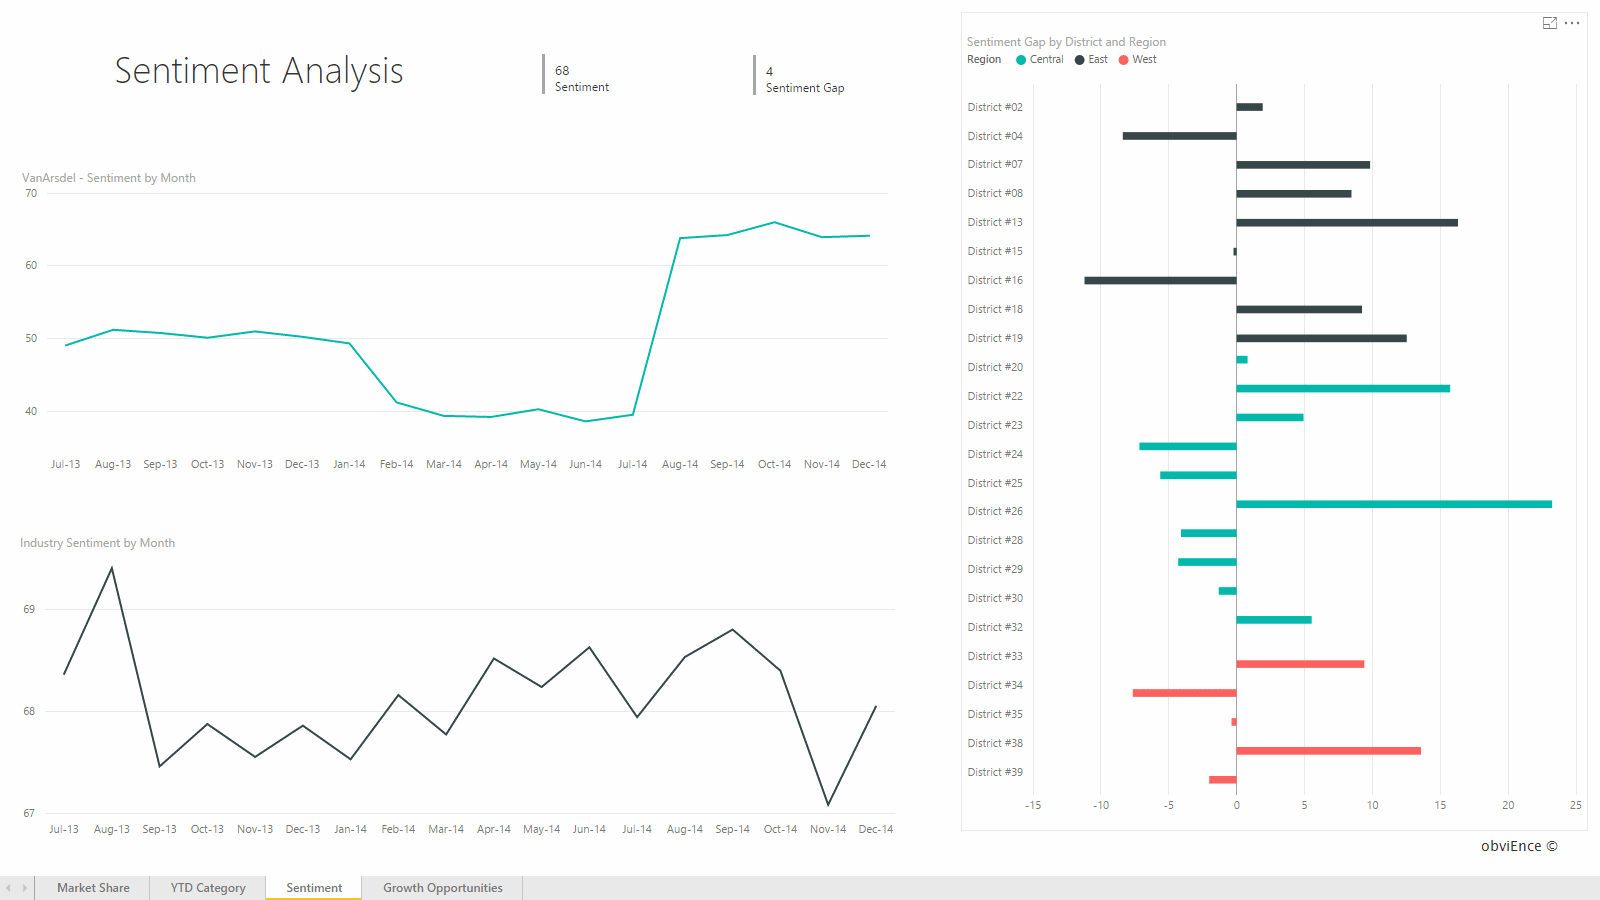Go to previous report page arrow
Image resolution: width=1600 pixels, height=900 pixels.
point(9,888)
